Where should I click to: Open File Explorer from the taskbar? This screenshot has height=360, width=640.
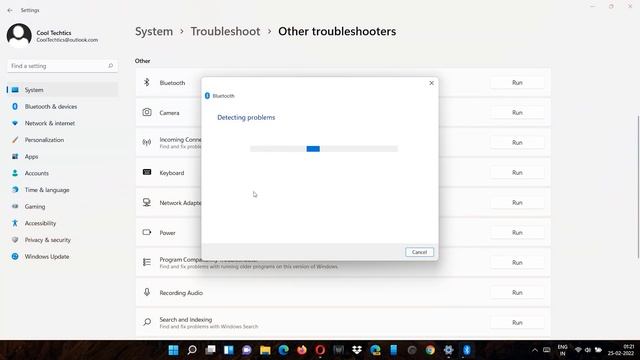point(265,350)
